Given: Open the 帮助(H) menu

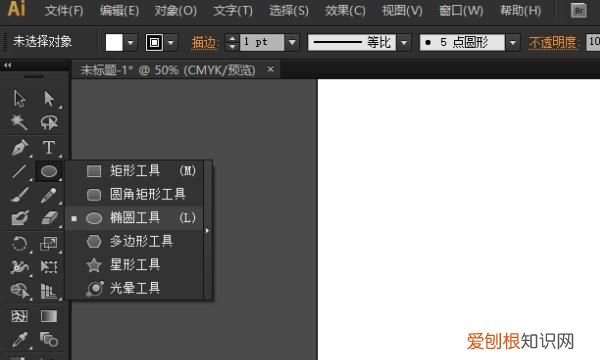Looking at the screenshot, I should pyautogui.click(x=520, y=11).
